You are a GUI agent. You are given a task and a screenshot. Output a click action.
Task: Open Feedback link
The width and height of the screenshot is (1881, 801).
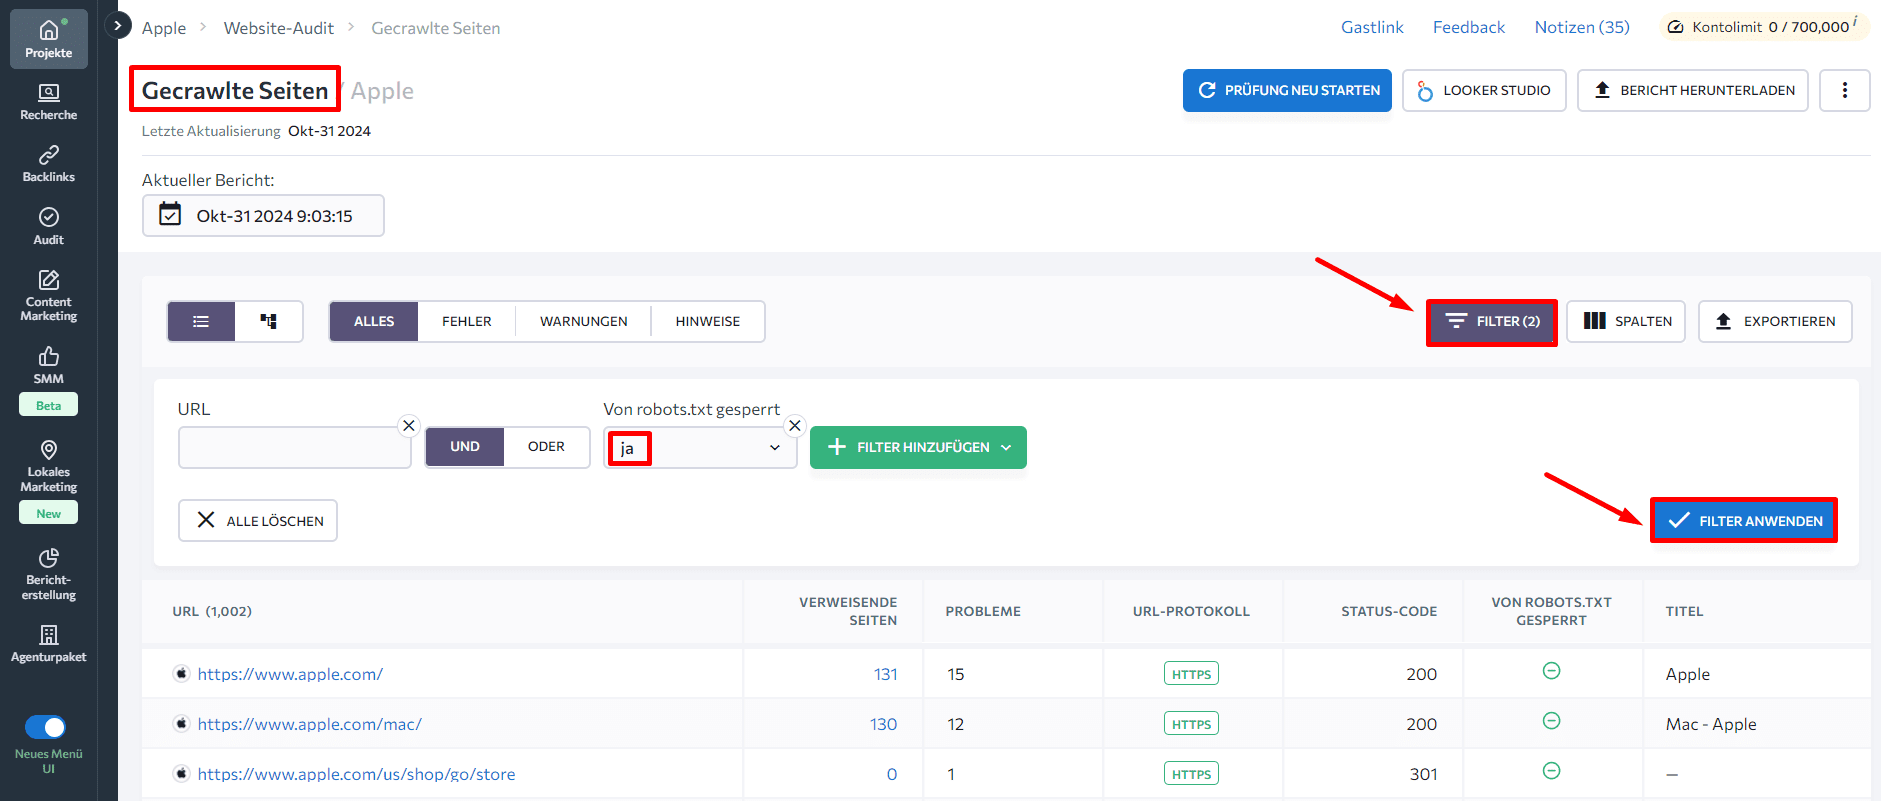1468,27
